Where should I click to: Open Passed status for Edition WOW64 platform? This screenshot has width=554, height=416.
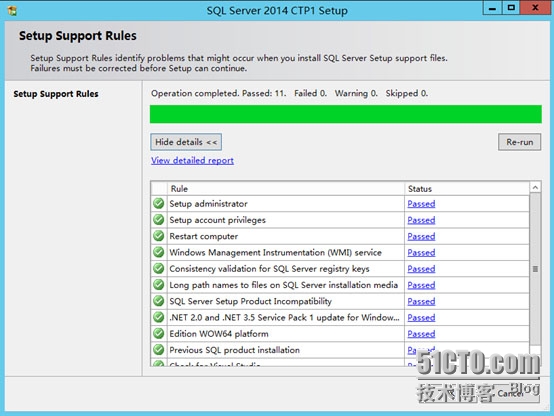coord(421,334)
